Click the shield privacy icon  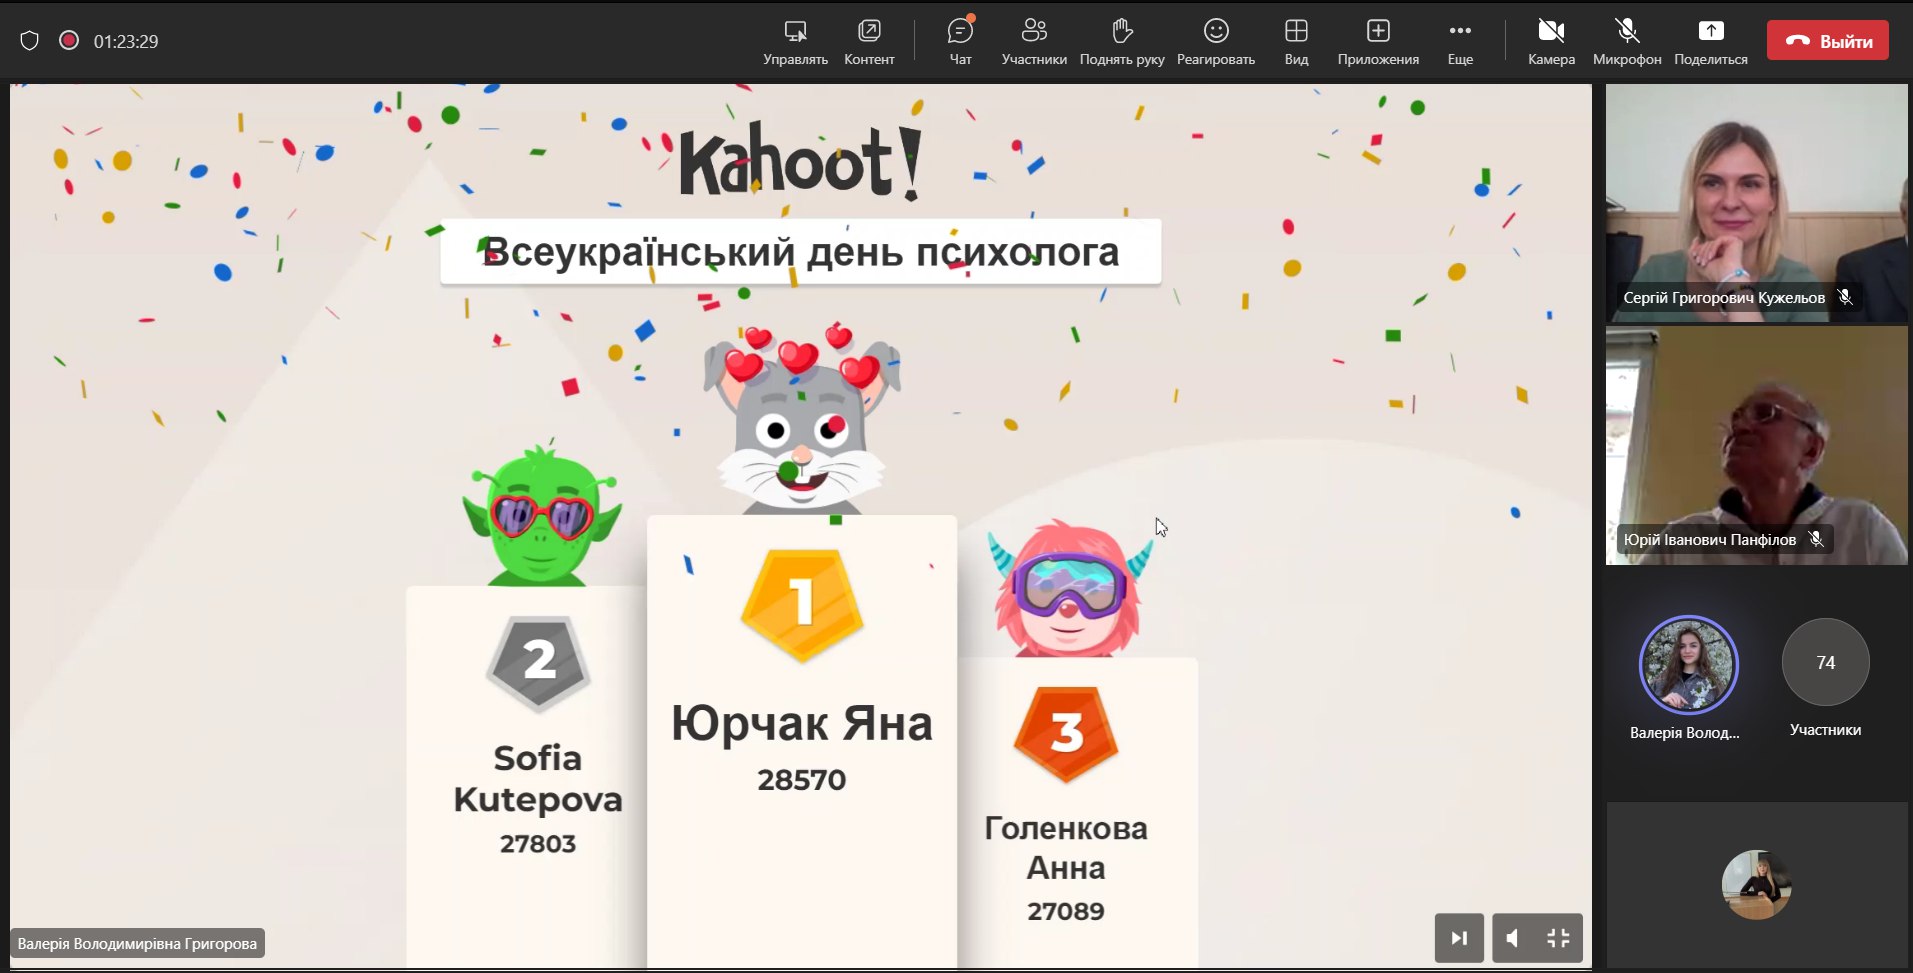tap(30, 41)
